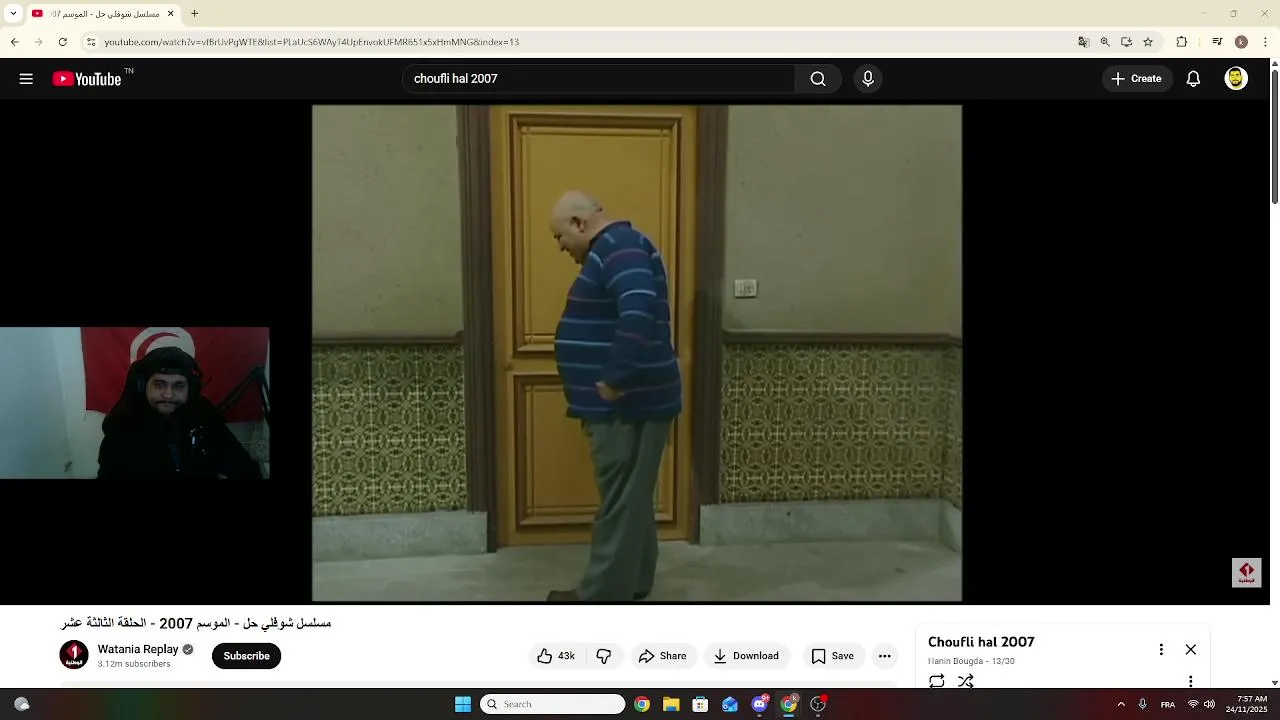Open File Explorer from the taskbar

(671, 704)
